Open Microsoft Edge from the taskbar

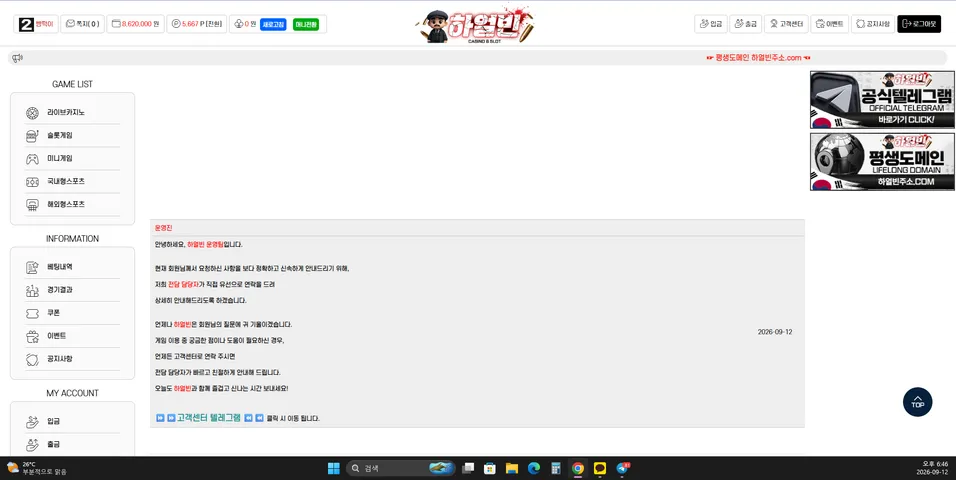coord(533,468)
